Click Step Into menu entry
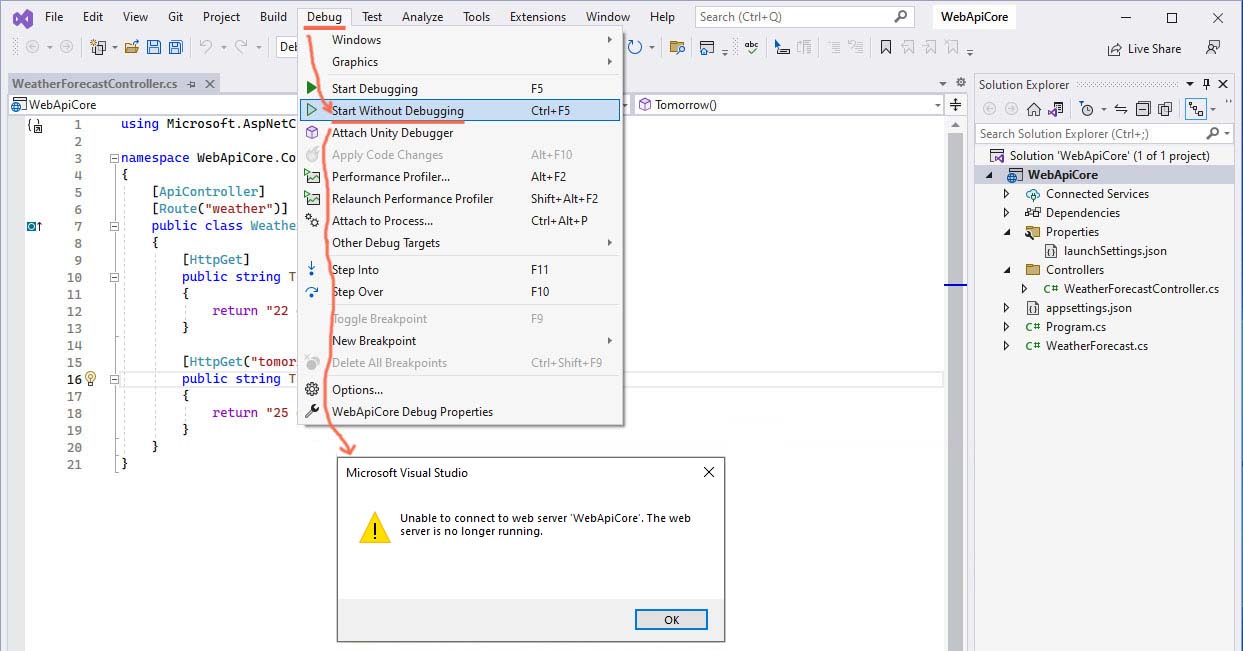This screenshot has width=1243, height=651. (461, 270)
